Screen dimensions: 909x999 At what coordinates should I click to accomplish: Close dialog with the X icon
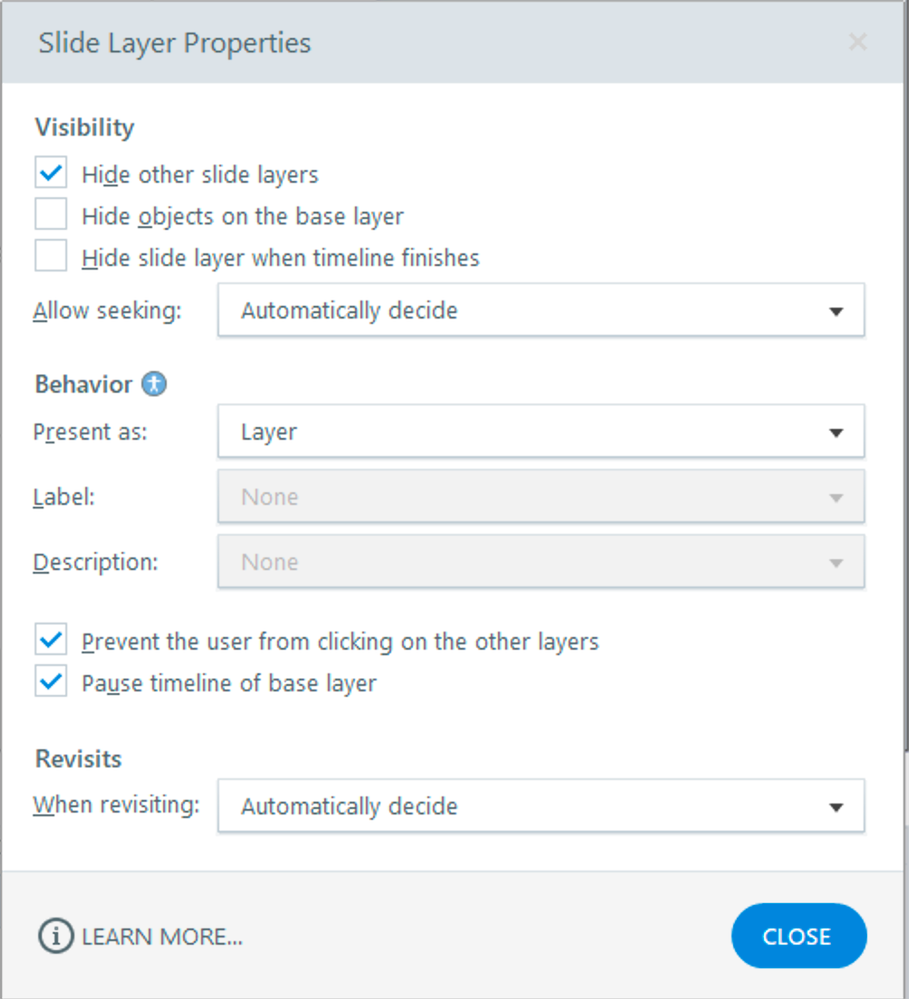click(x=857, y=42)
